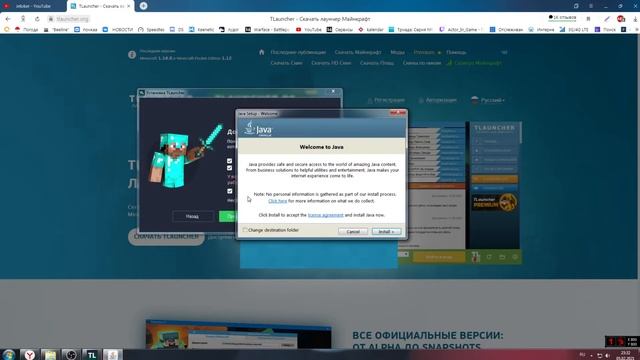This screenshot has height=360, width=640.
Task: Open the Сервисы bookmark
Action: (x=340, y=29)
